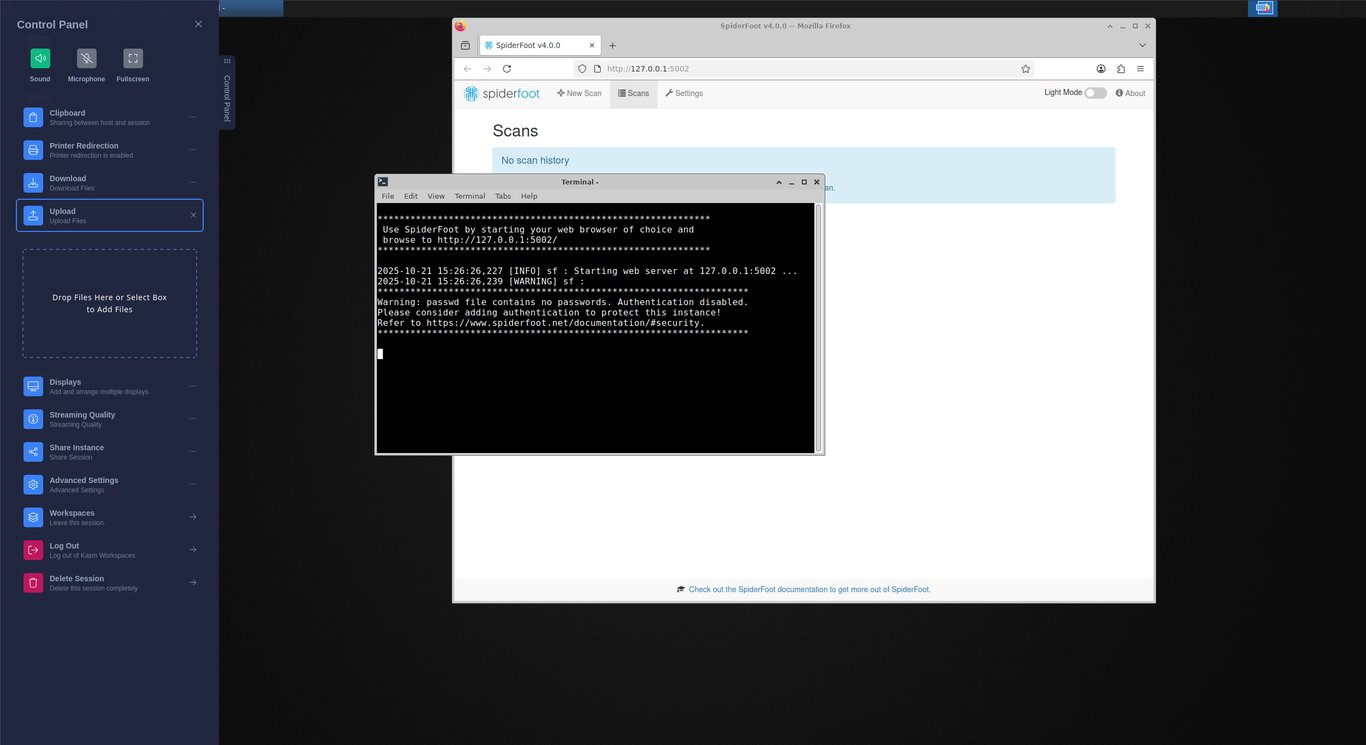Image resolution: width=1366 pixels, height=745 pixels.
Task: Click the Terminal window title bar icon
Action: click(x=383, y=182)
